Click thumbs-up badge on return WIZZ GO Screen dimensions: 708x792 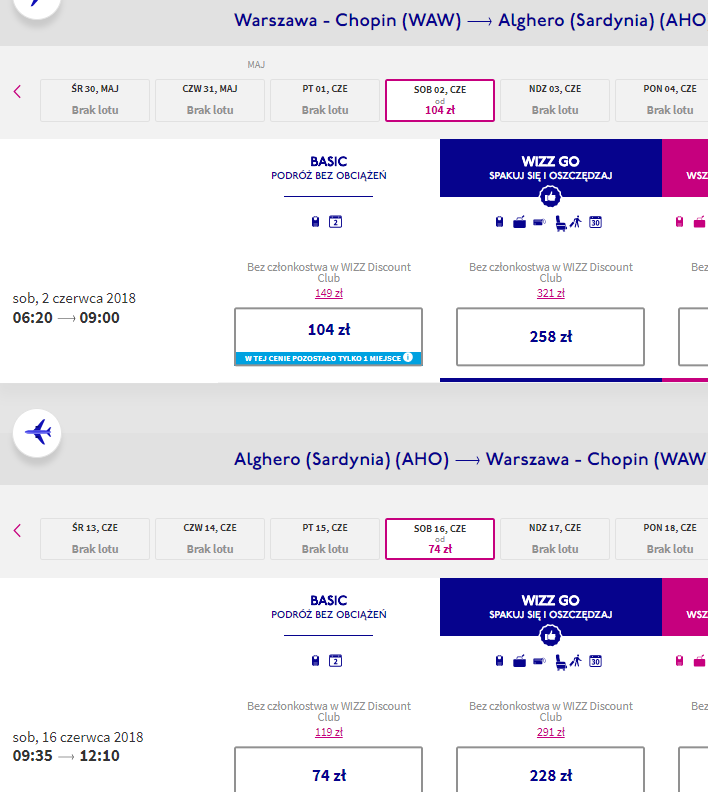(x=550, y=635)
